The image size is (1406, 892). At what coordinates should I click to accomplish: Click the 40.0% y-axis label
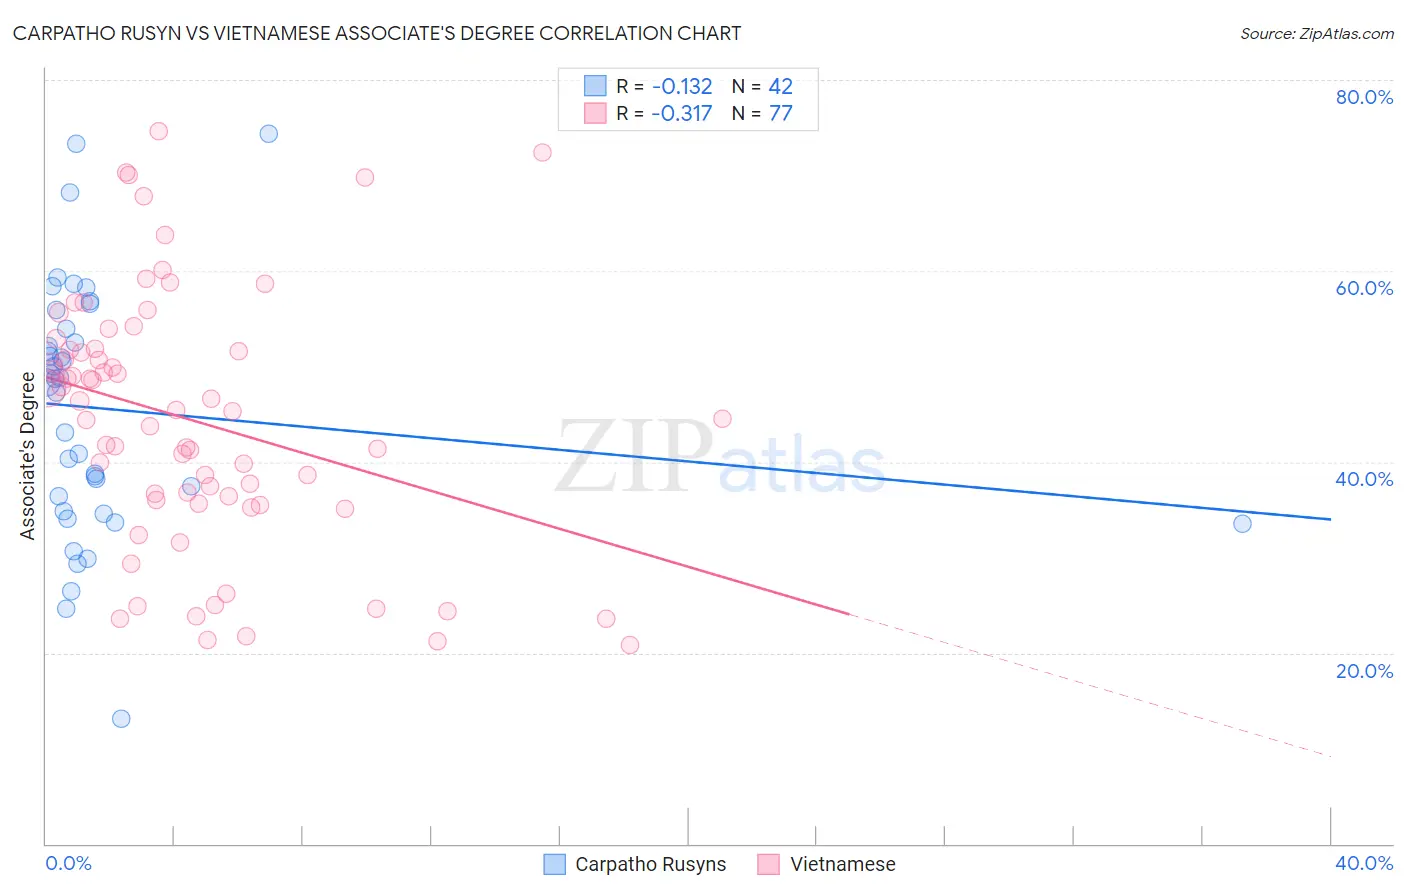click(x=1364, y=479)
